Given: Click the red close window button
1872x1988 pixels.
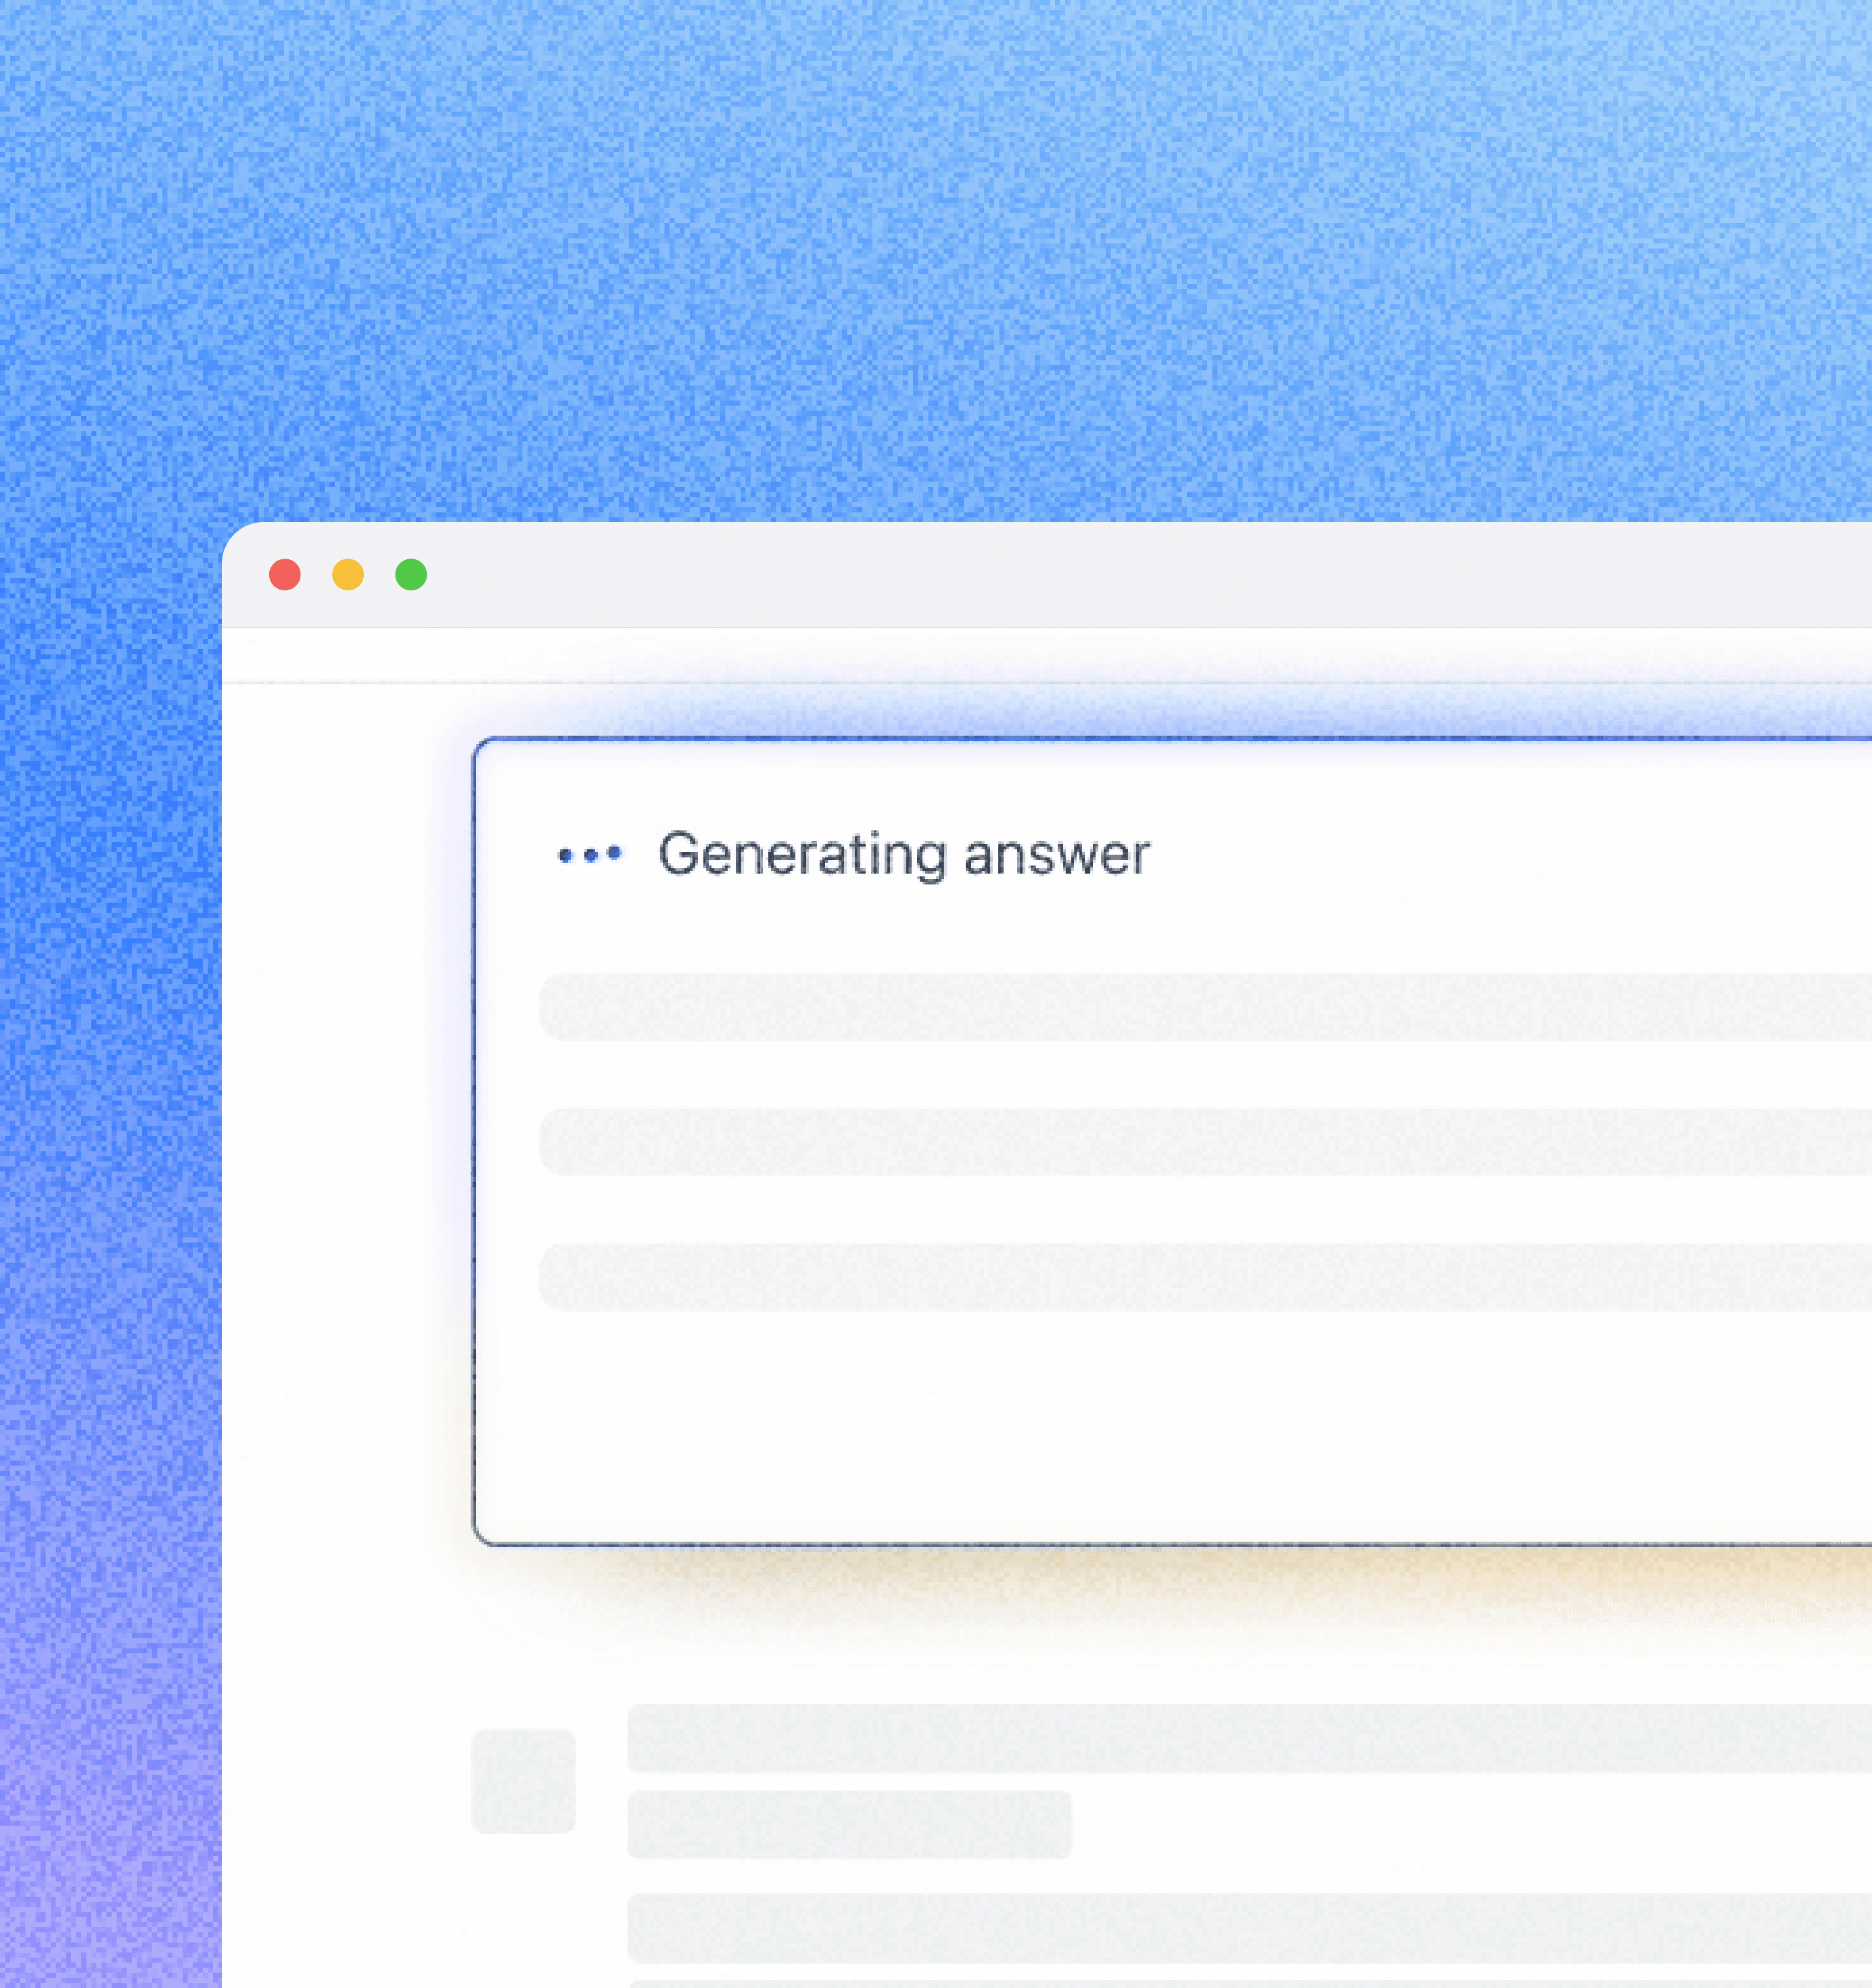Looking at the screenshot, I should pyautogui.click(x=285, y=575).
